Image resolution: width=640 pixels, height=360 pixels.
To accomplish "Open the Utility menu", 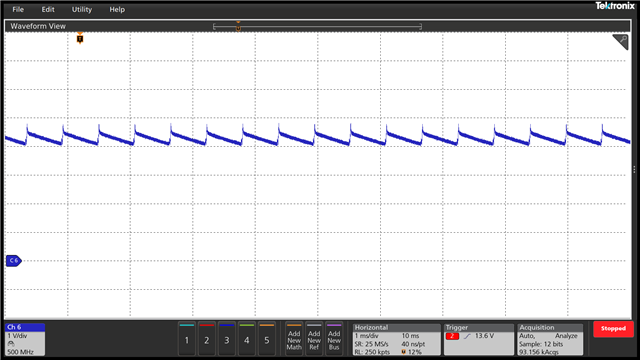I will 82,9.
